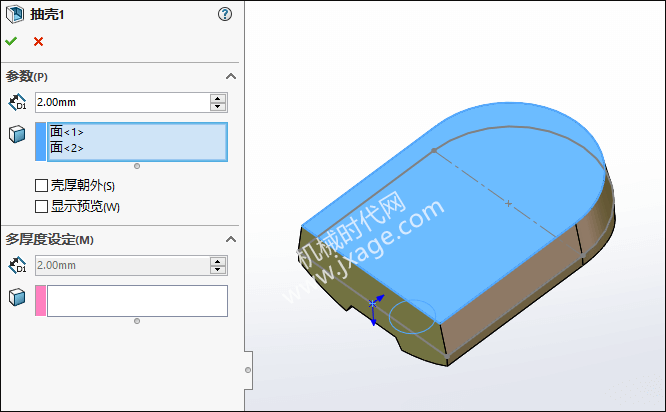
Task: Click the blue sketch origin arrows on the model
Action: tap(375, 309)
